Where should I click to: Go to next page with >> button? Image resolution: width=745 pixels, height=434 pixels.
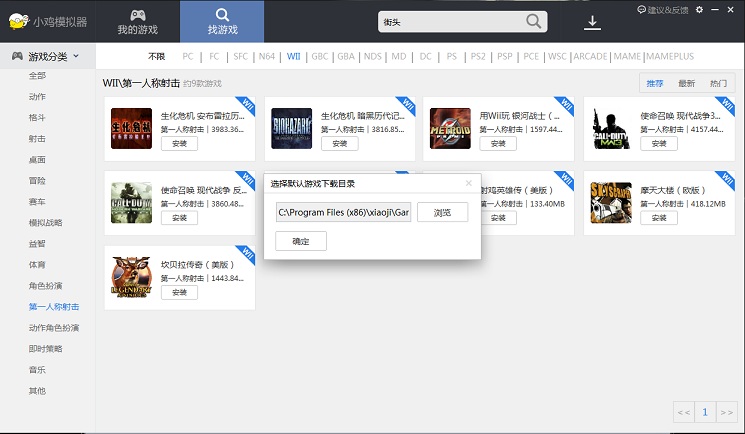coord(727,412)
